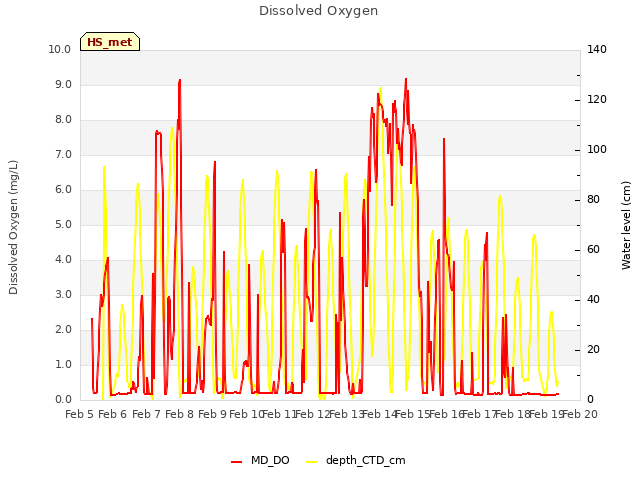Viewport: 640px width, 480px height.
Task: Click the 40 right axis tick label
Action: (x=593, y=300)
